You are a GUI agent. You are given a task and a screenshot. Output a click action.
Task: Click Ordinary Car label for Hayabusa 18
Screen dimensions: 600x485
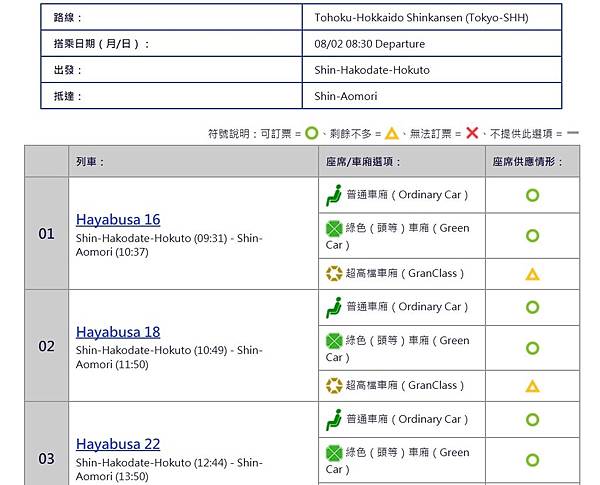(407, 307)
